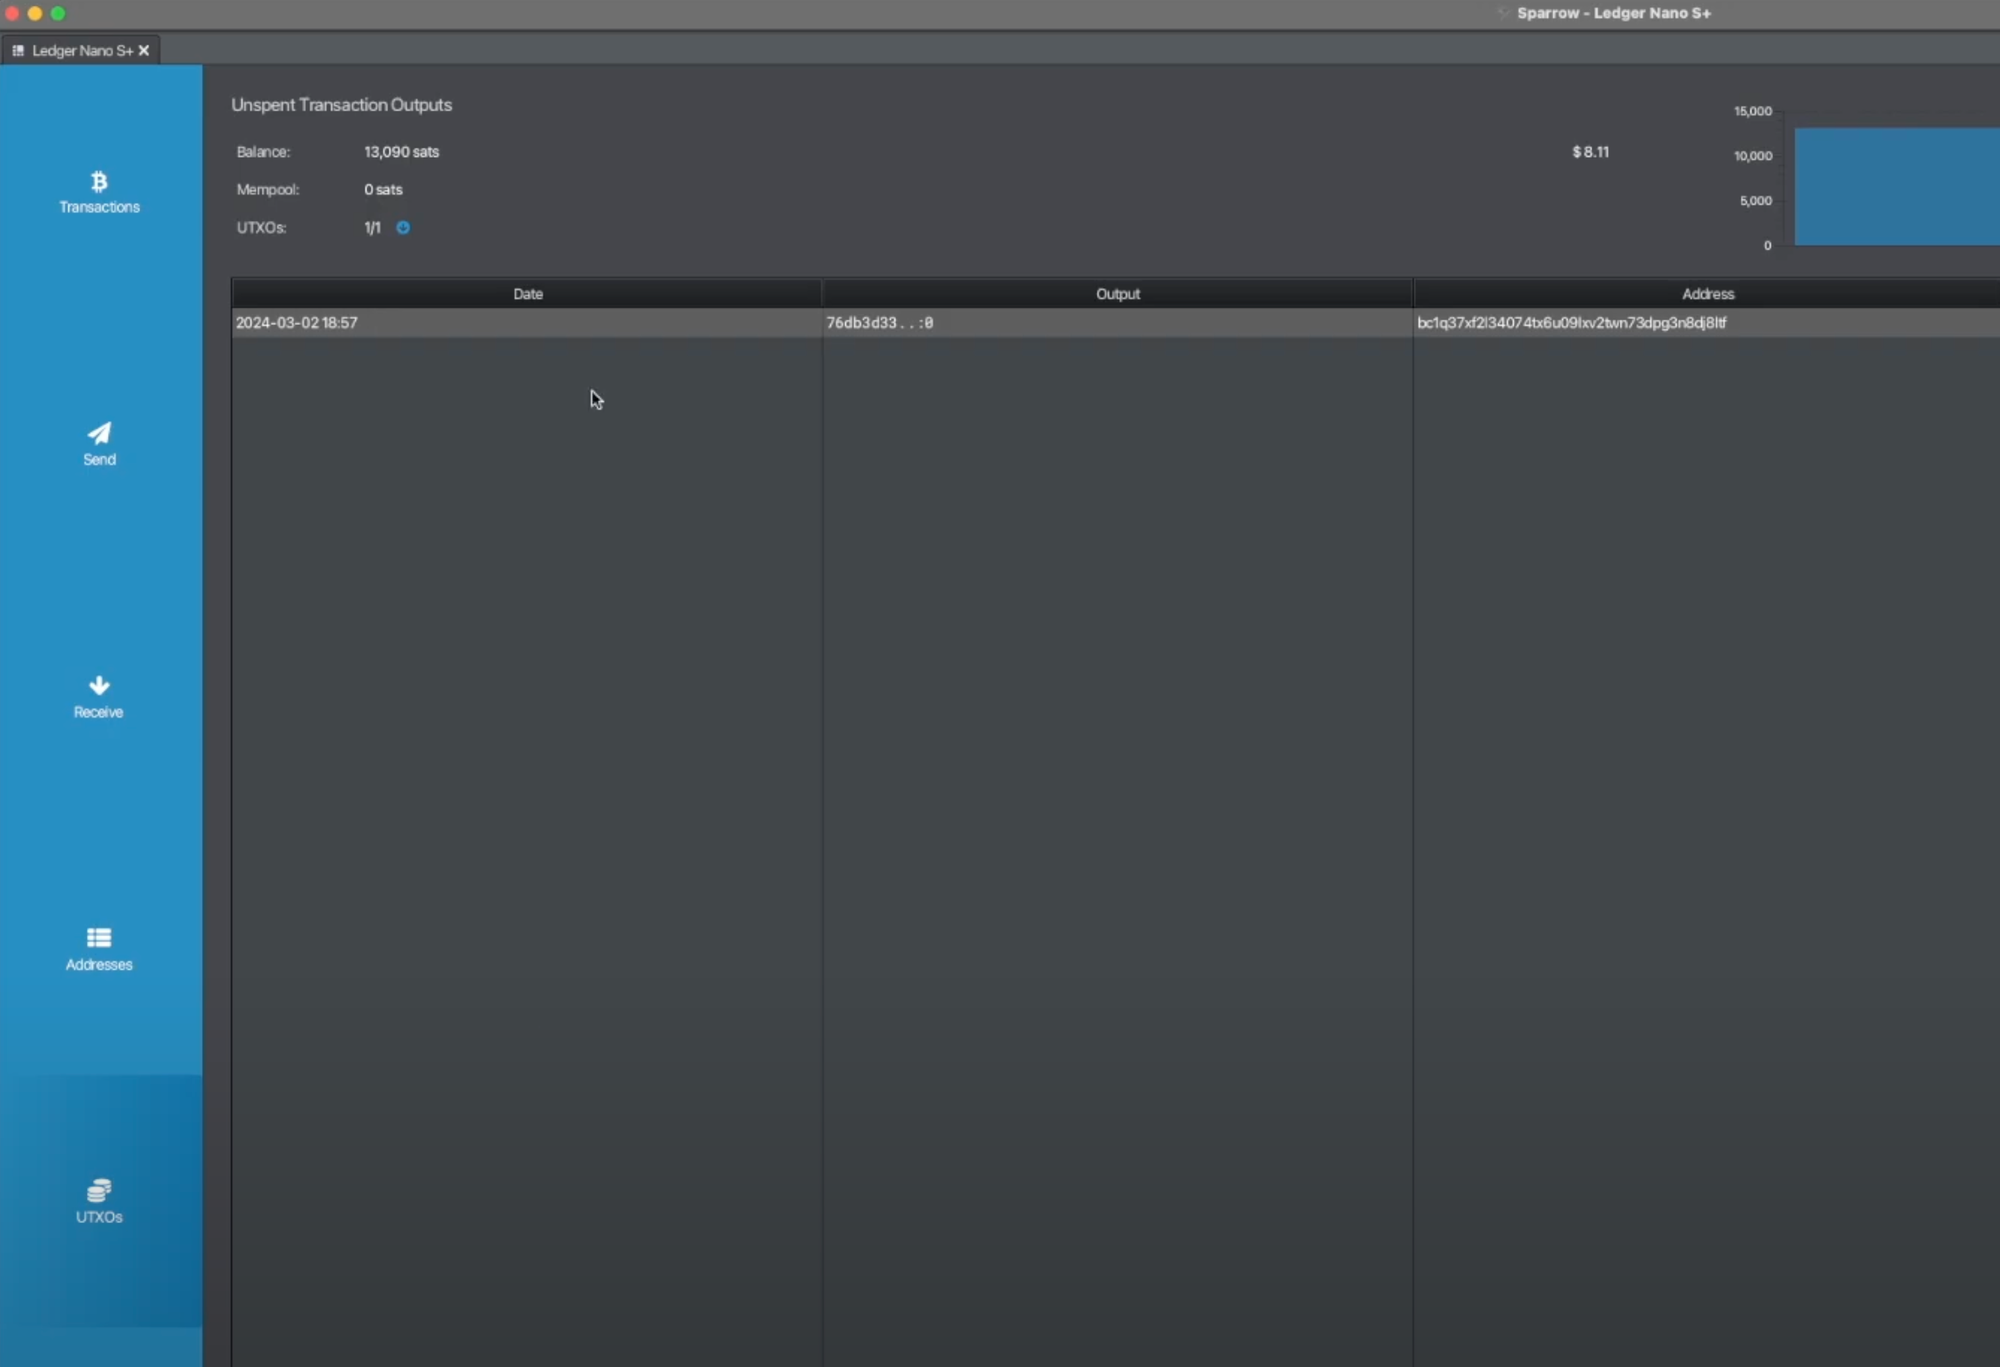Click output 76db3d33..:0 cell
The width and height of the screenshot is (2000, 1367).
[x=879, y=323]
